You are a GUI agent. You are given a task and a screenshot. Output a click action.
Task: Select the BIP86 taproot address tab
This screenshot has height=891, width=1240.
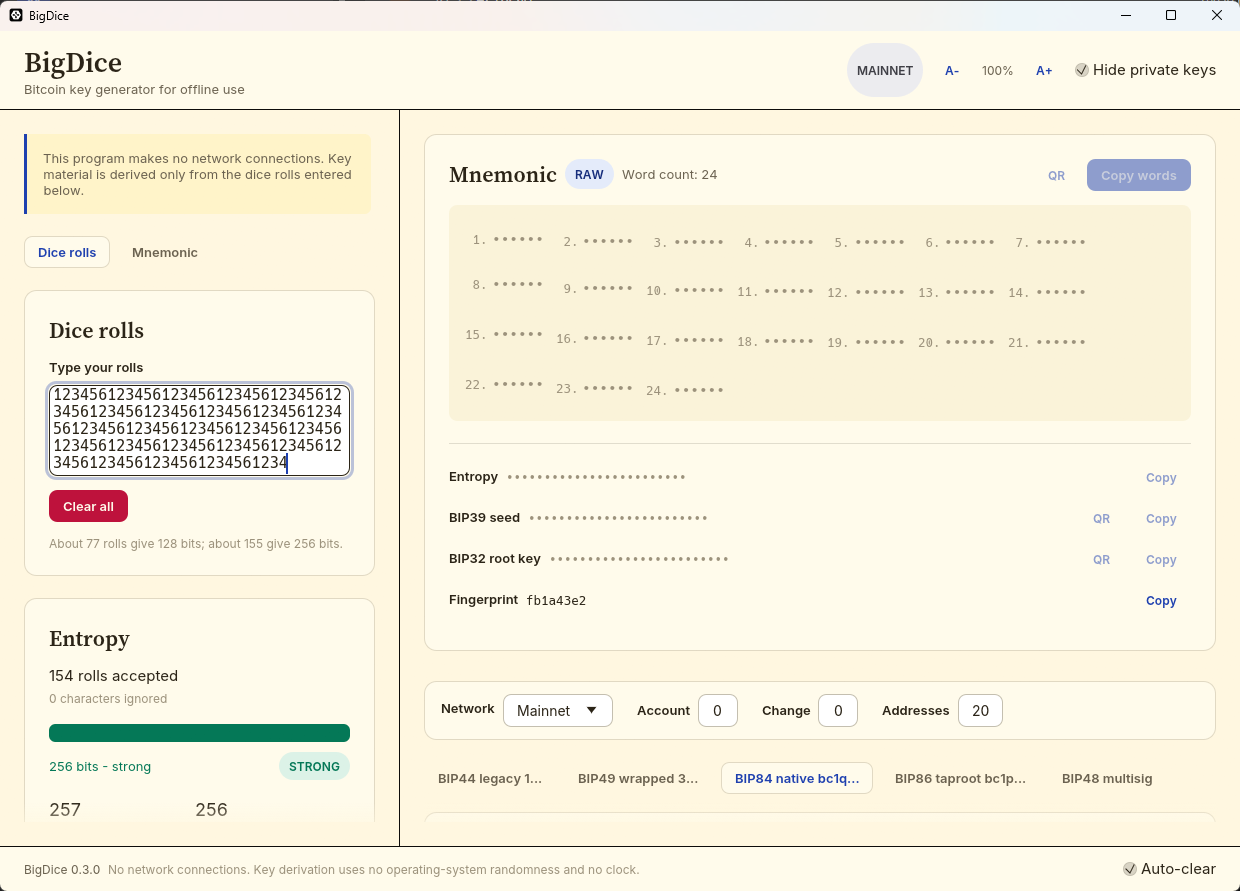pos(960,778)
